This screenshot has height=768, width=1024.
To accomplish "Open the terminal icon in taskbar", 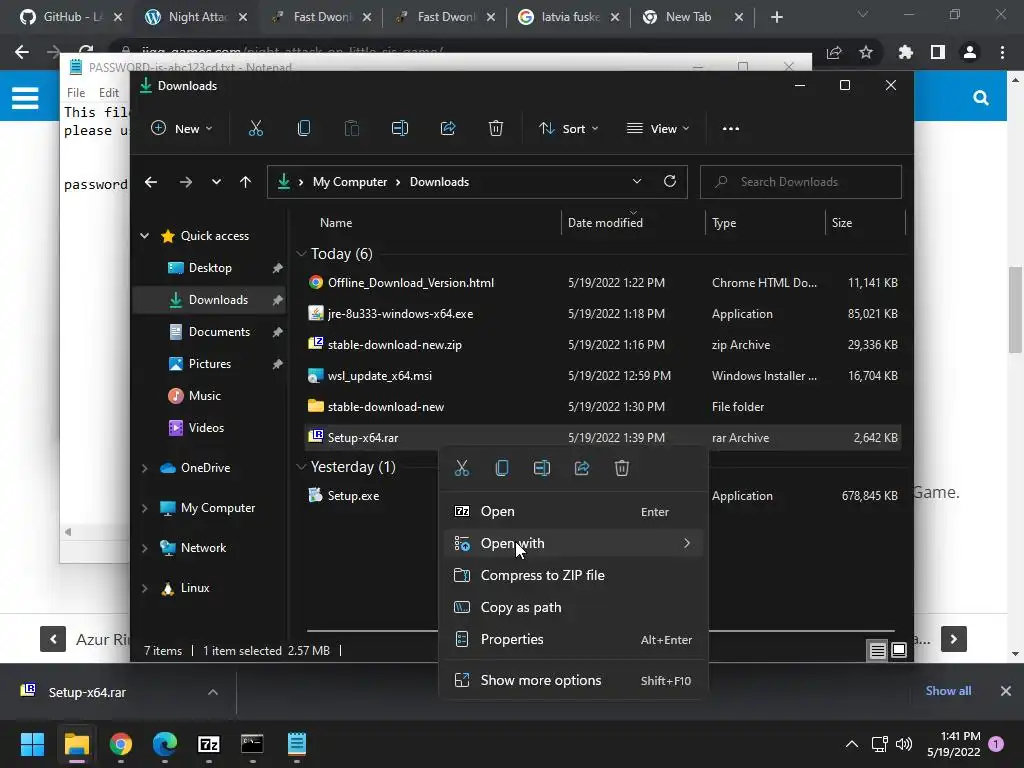I will (x=252, y=744).
